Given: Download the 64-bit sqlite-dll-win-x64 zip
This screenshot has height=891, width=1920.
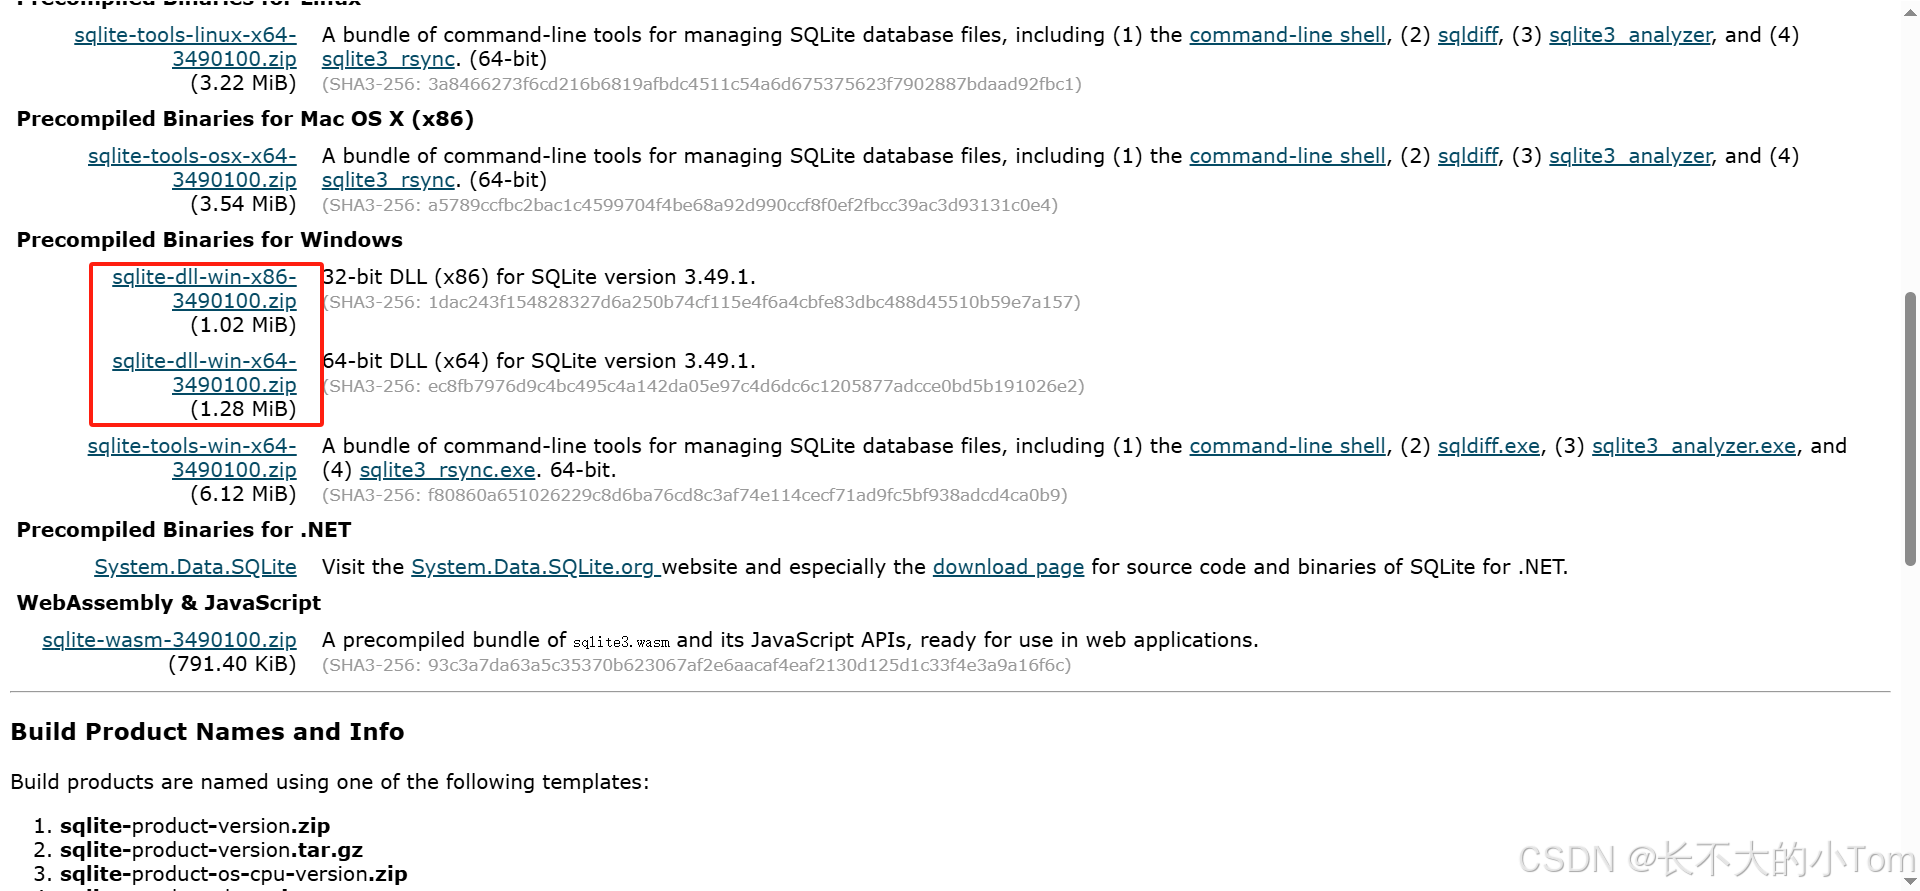Looking at the screenshot, I should [x=204, y=372].
